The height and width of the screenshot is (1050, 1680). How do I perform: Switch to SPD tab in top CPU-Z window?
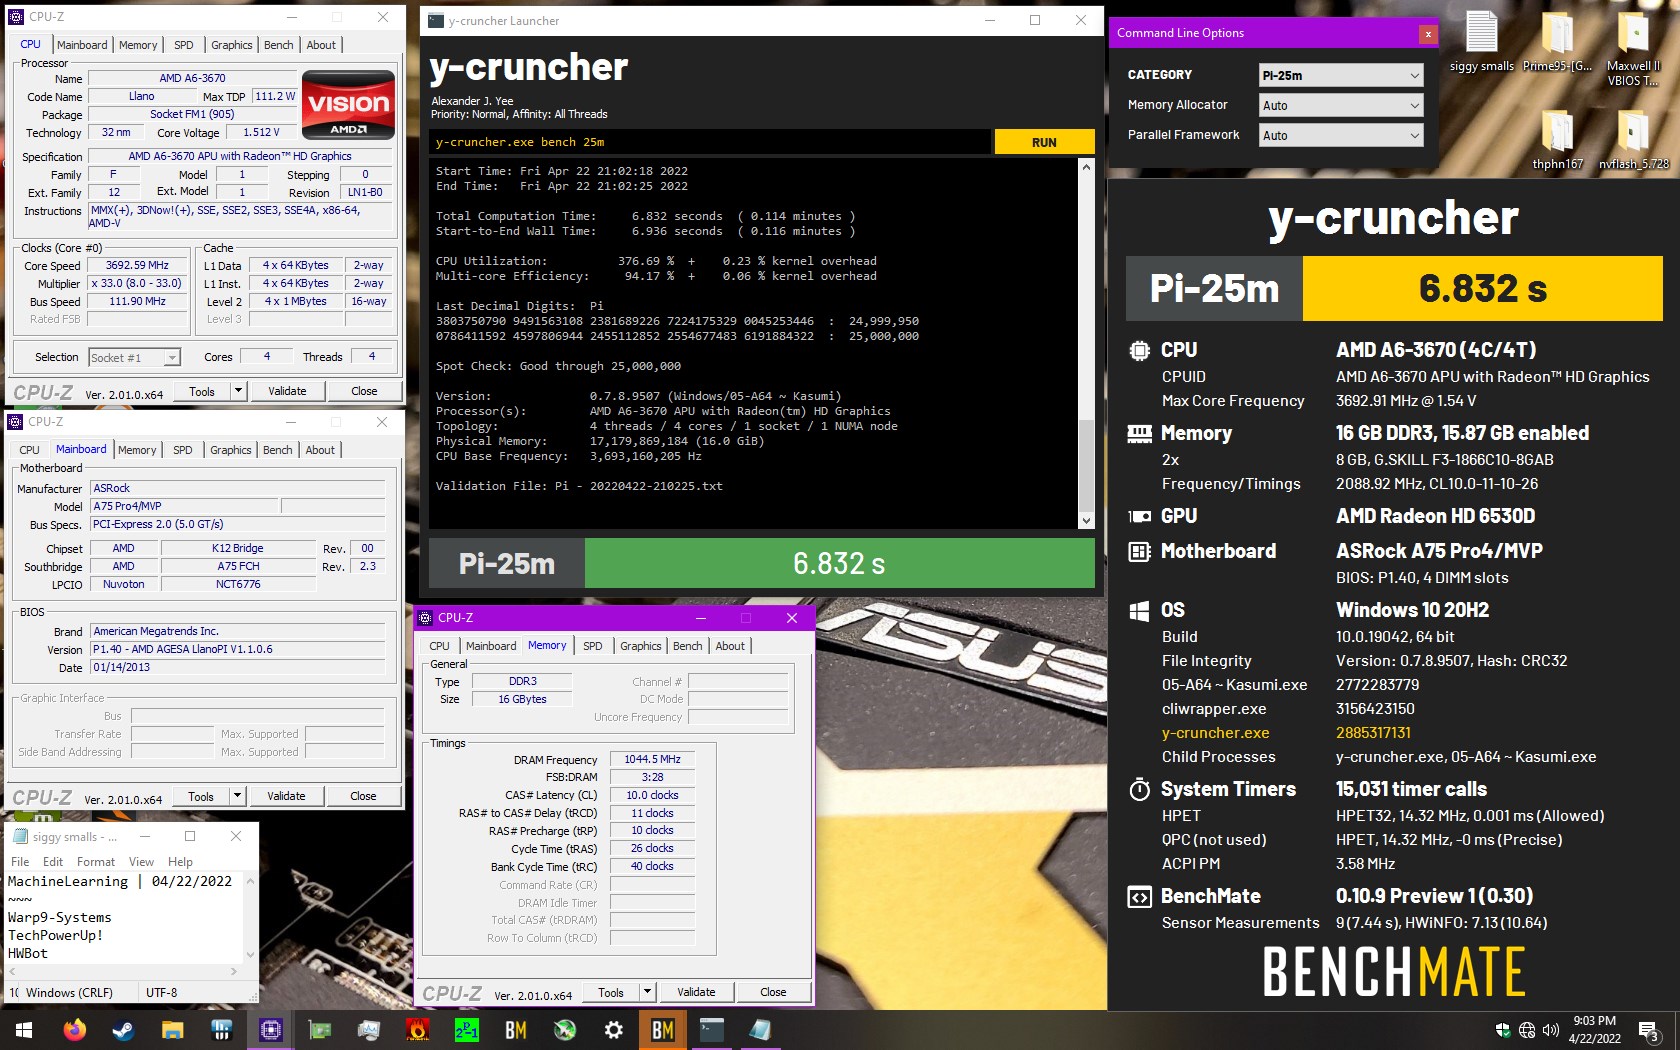183,45
